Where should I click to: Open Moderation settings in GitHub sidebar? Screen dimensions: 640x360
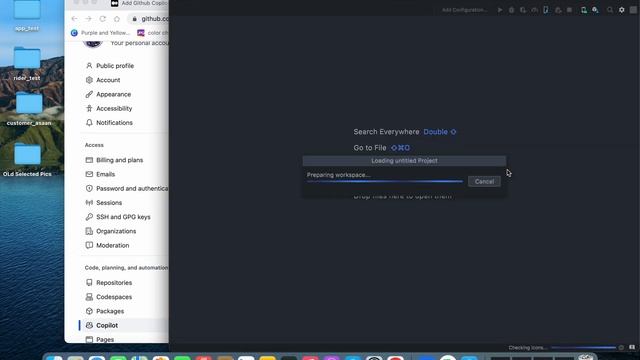(x=108, y=245)
